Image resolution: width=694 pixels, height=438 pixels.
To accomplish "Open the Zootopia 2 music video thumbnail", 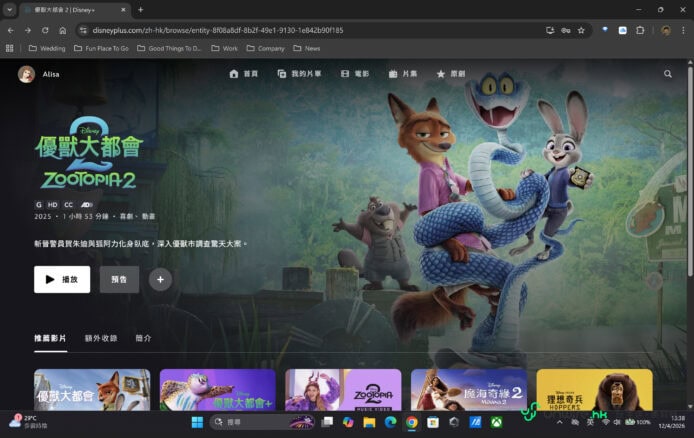I will [x=343, y=390].
